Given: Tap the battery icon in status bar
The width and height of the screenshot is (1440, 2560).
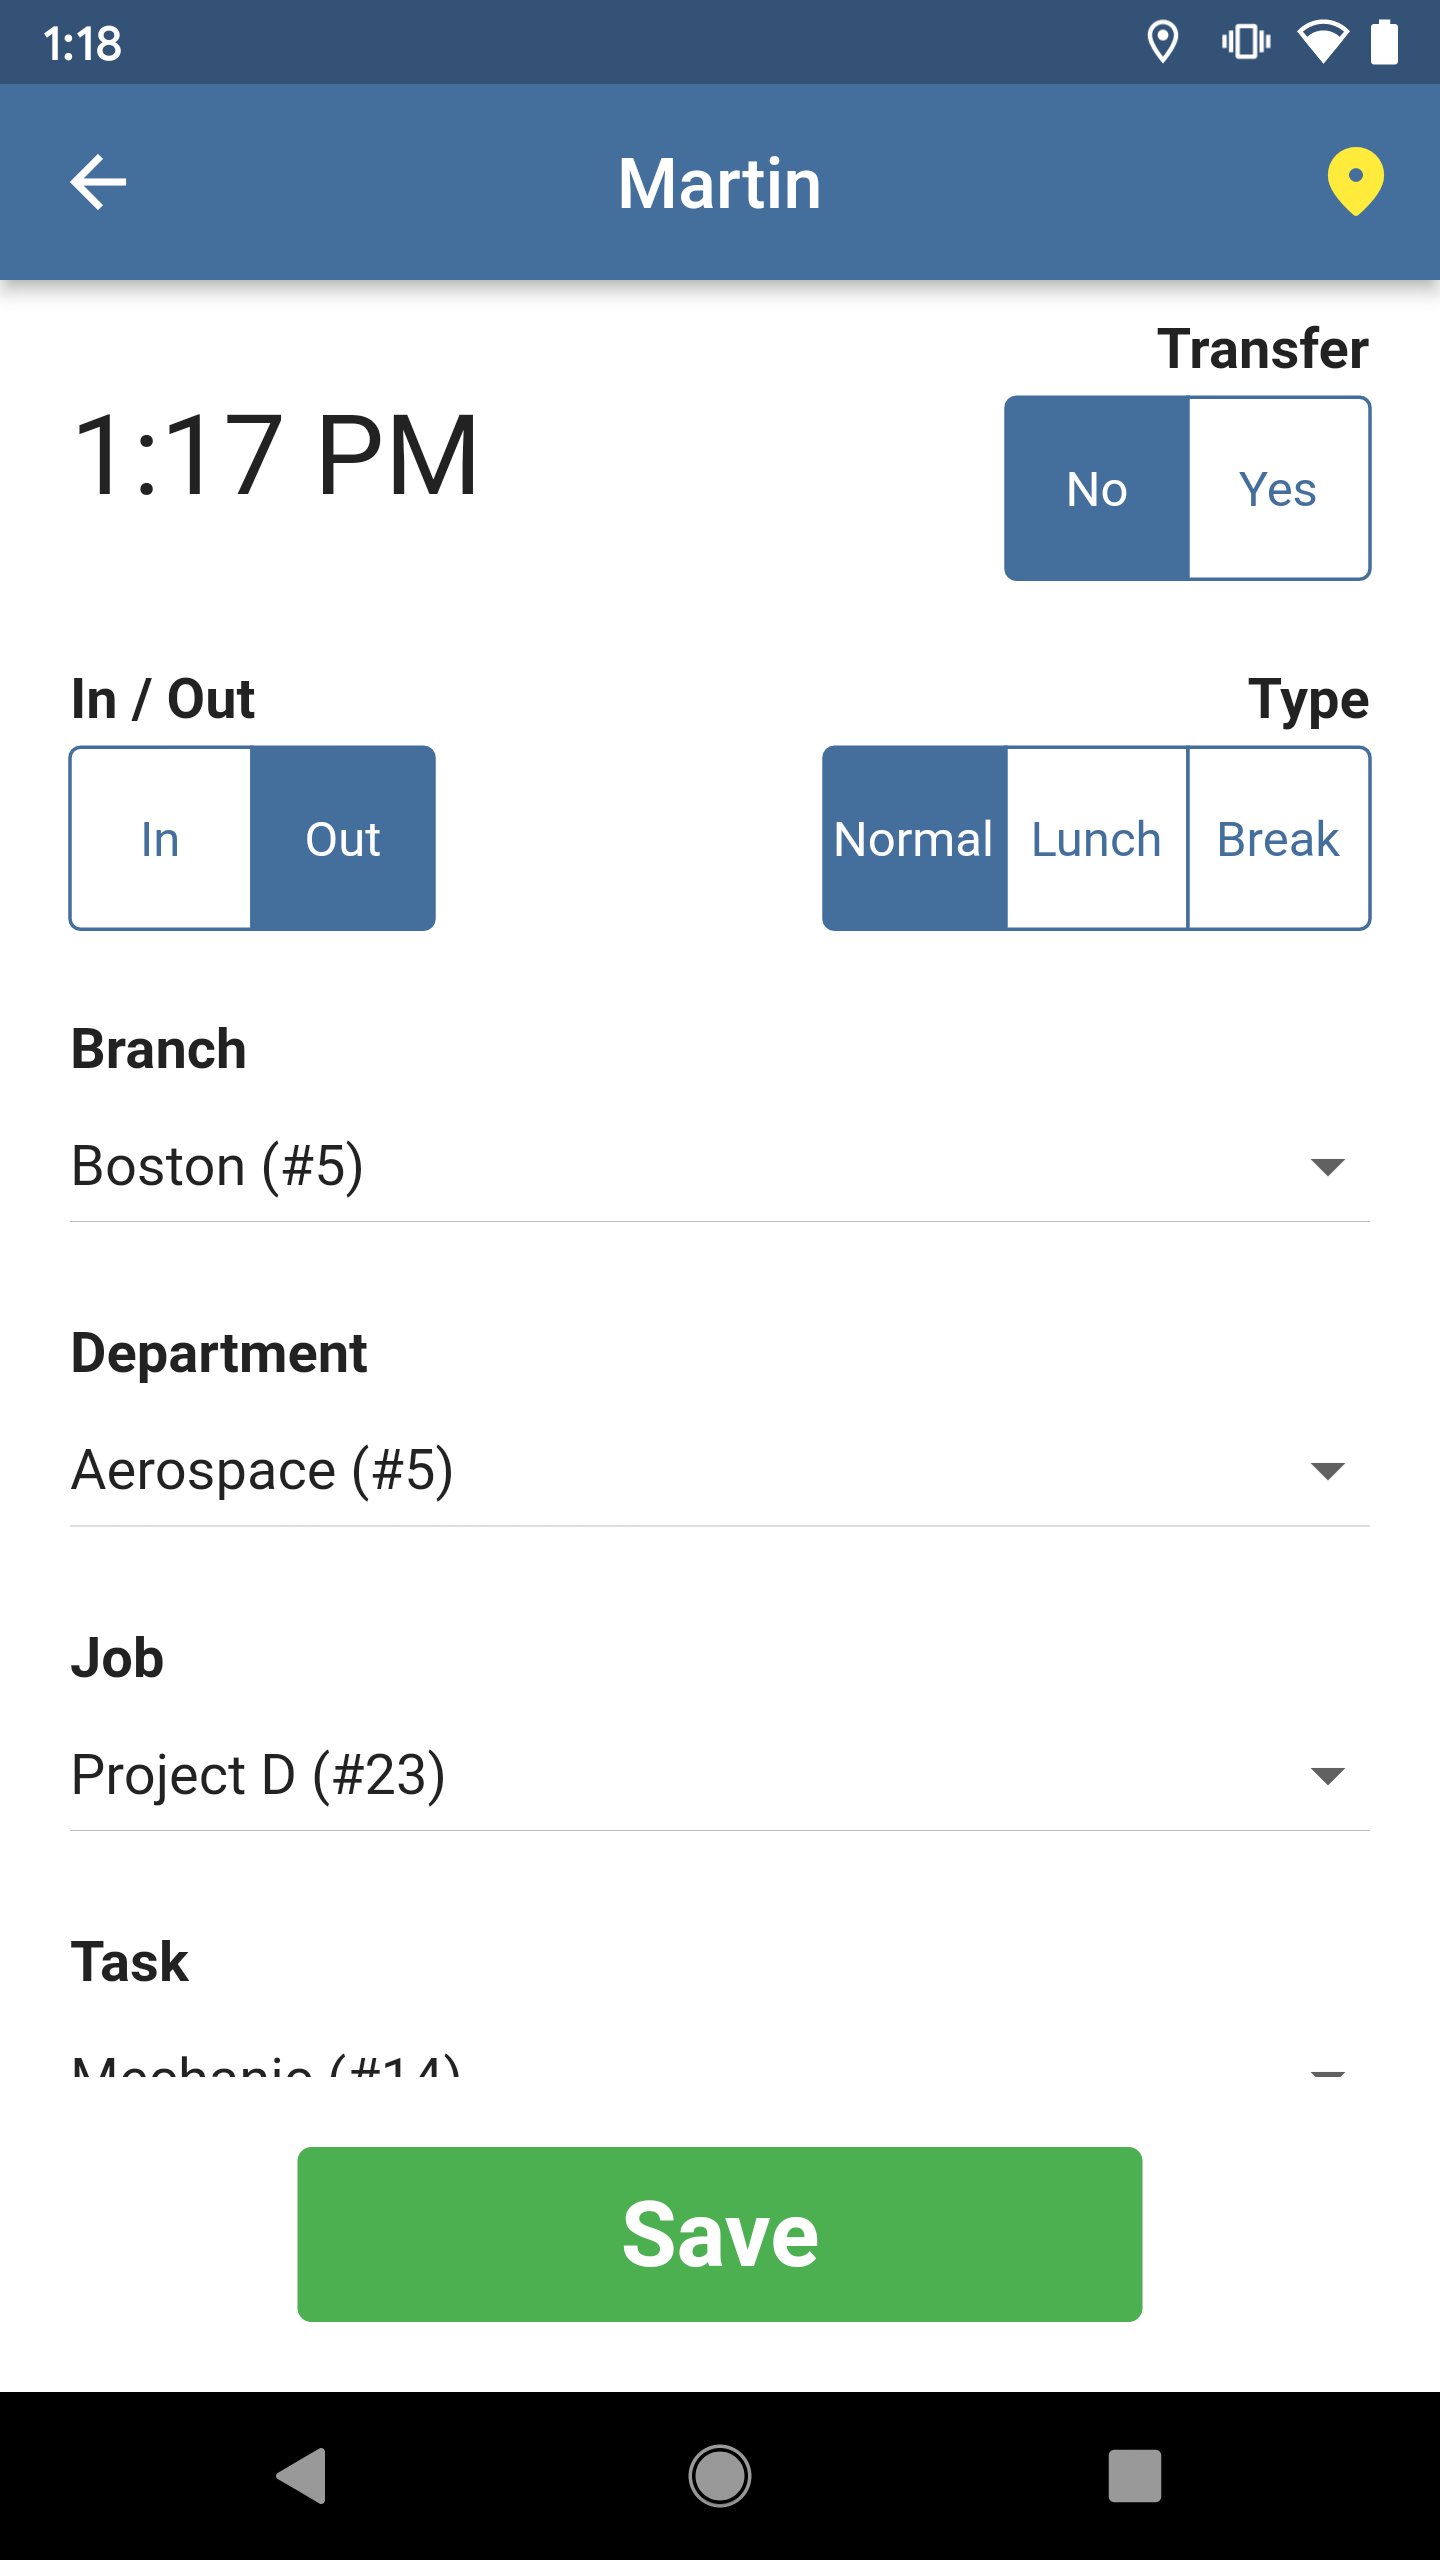Looking at the screenshot, I should point(1384,43).
